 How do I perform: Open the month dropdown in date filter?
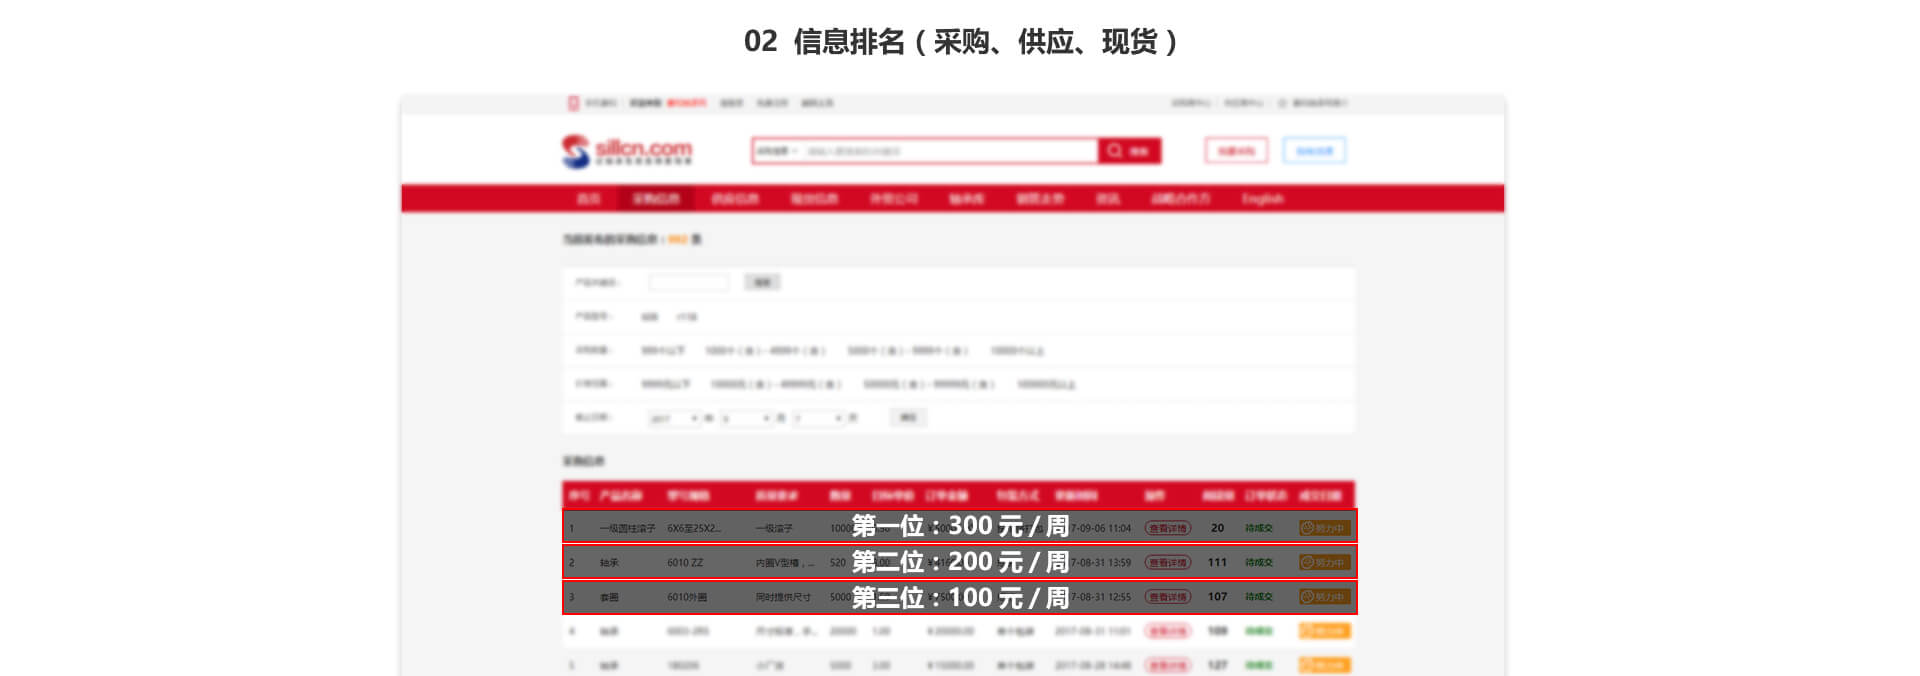click(x=746, y=418)
